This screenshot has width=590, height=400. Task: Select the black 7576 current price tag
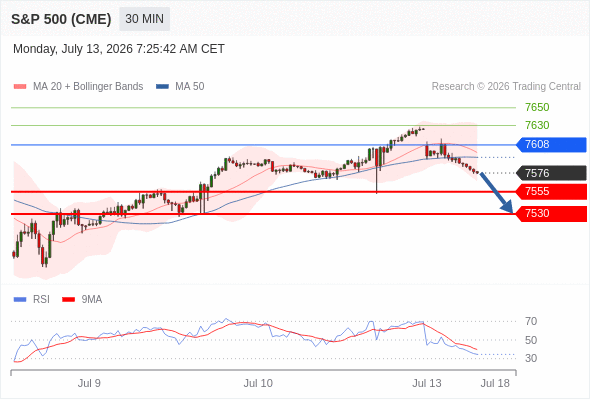tap(551, 173)
